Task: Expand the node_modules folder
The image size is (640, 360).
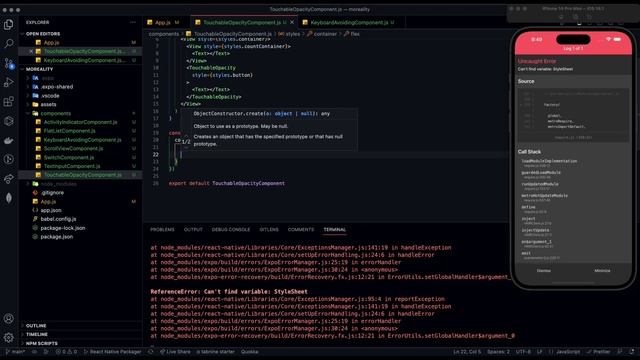Action: click(58, 184)
